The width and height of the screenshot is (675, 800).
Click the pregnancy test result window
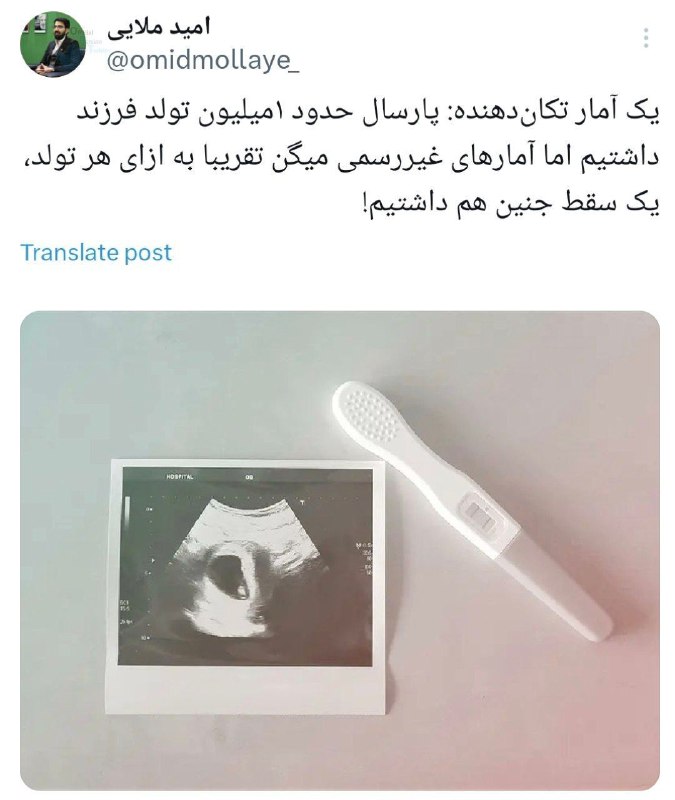482,516
